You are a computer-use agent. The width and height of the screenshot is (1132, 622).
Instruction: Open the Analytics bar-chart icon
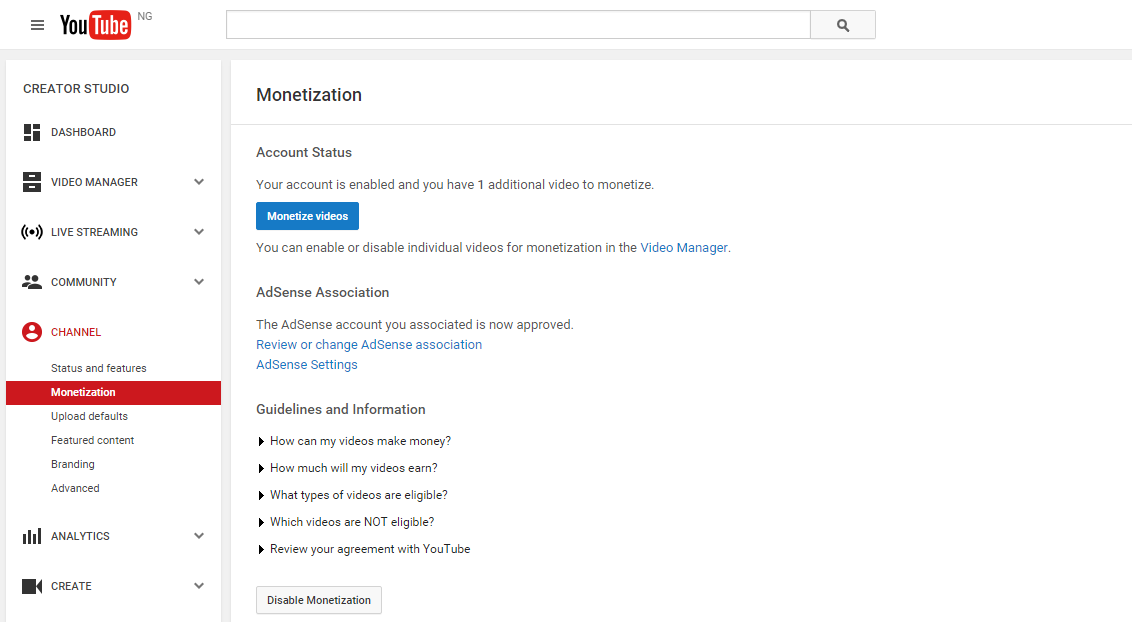pyautogui.click(x=31, y=536)
